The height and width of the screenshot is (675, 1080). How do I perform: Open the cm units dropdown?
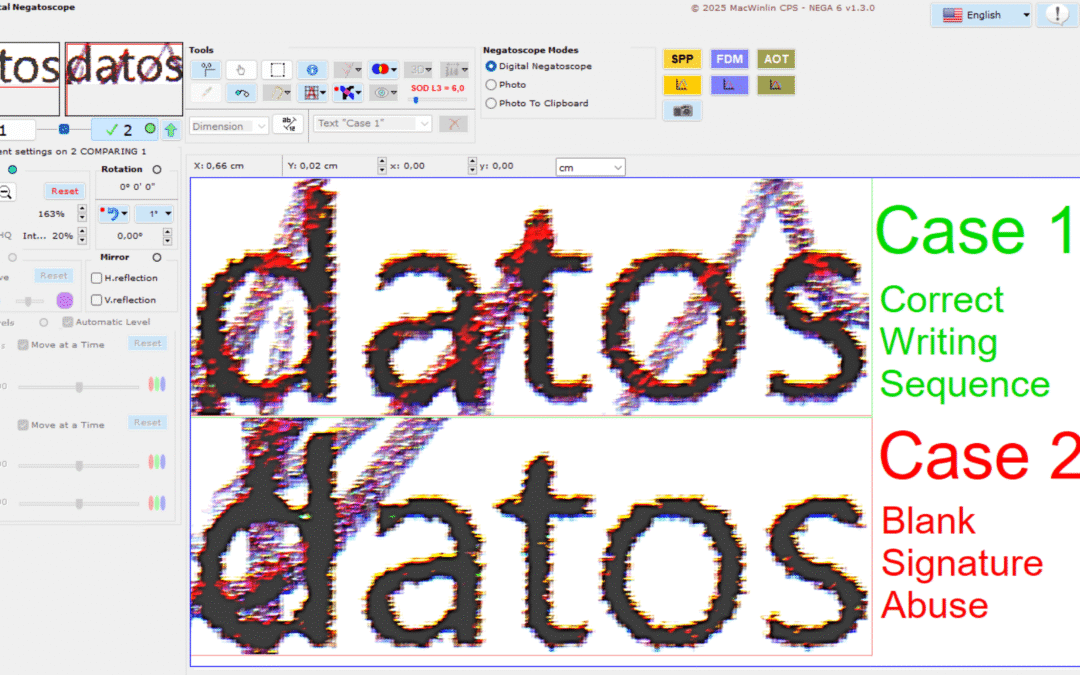coord(590,167)
